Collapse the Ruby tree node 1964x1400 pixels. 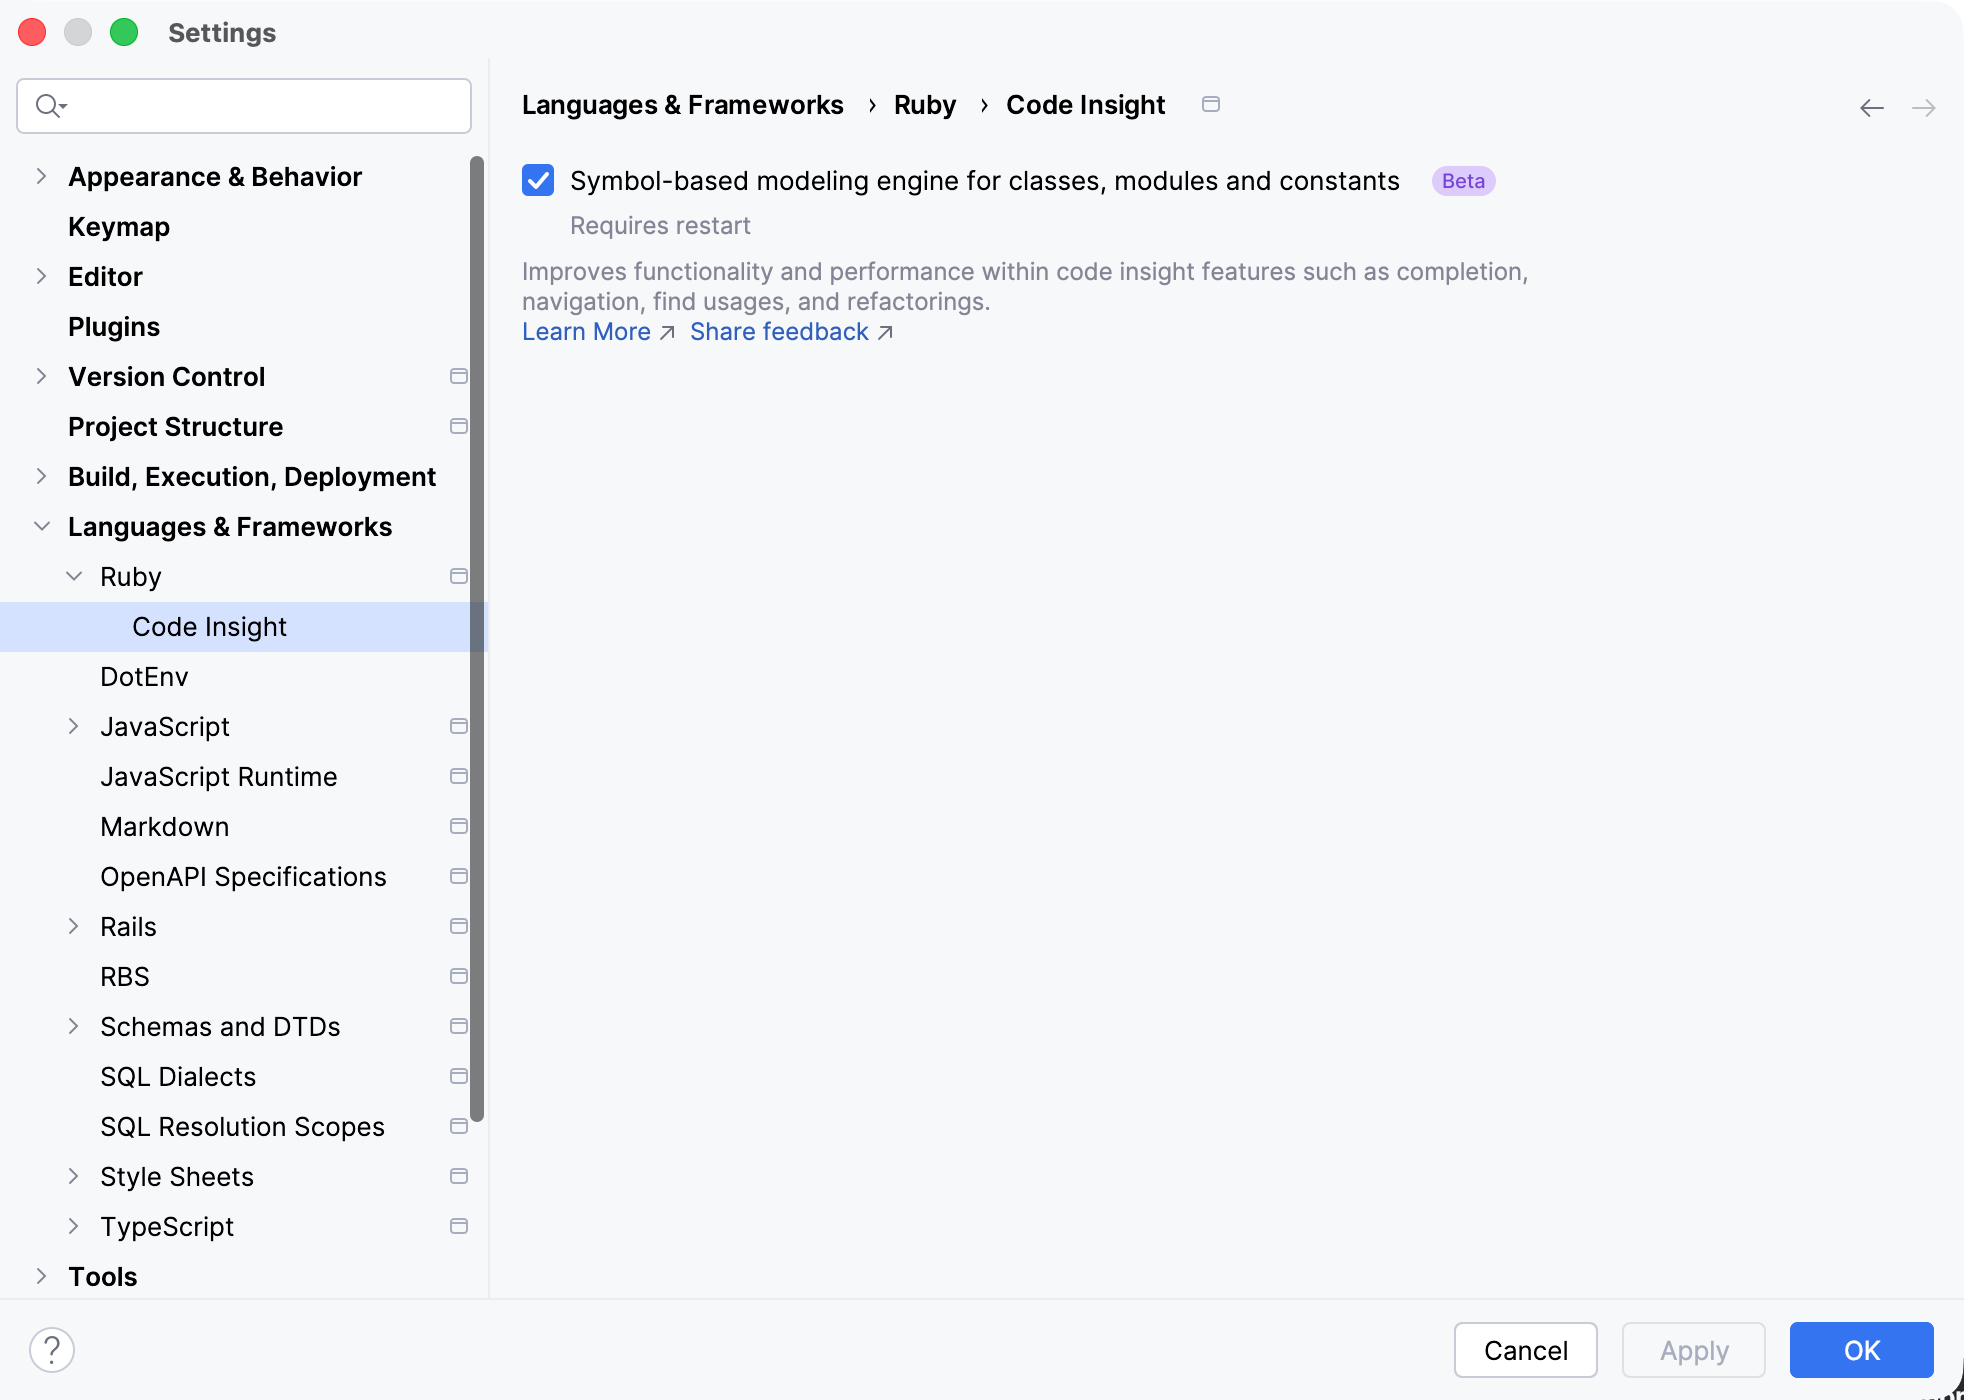[x=73, y=576]
